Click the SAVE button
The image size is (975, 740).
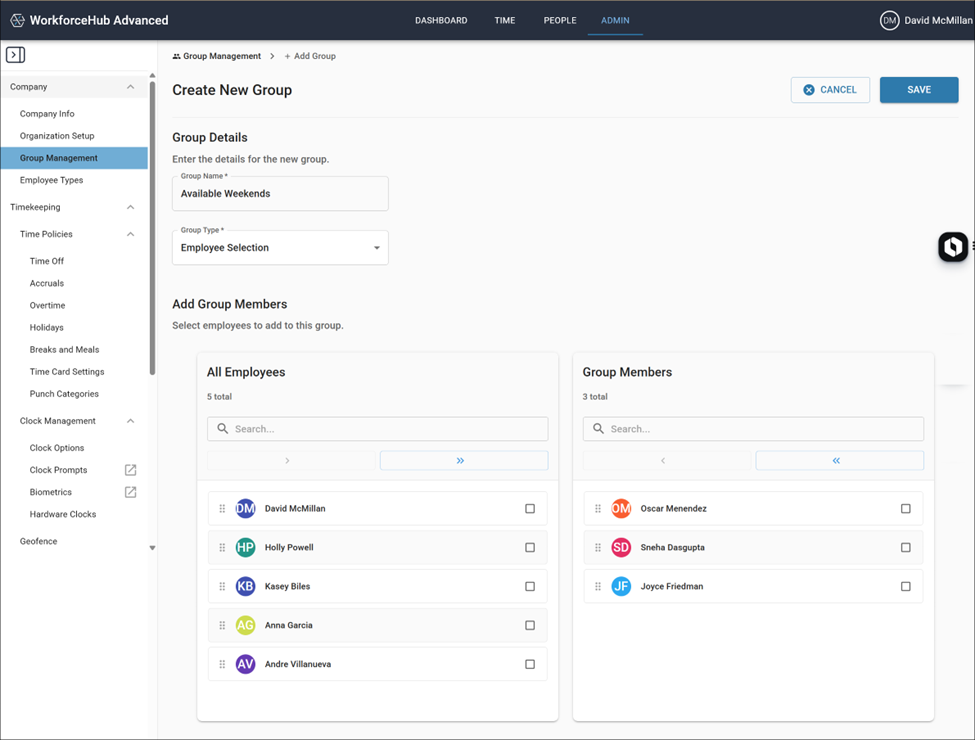tap(918, 90)
